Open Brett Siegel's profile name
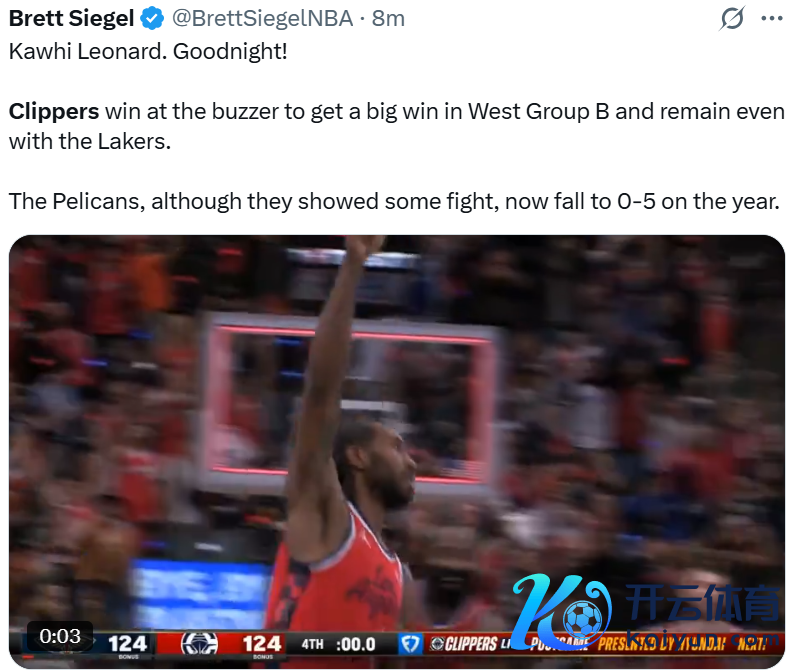This screenshot has width=795, height=672. [71, 19]
